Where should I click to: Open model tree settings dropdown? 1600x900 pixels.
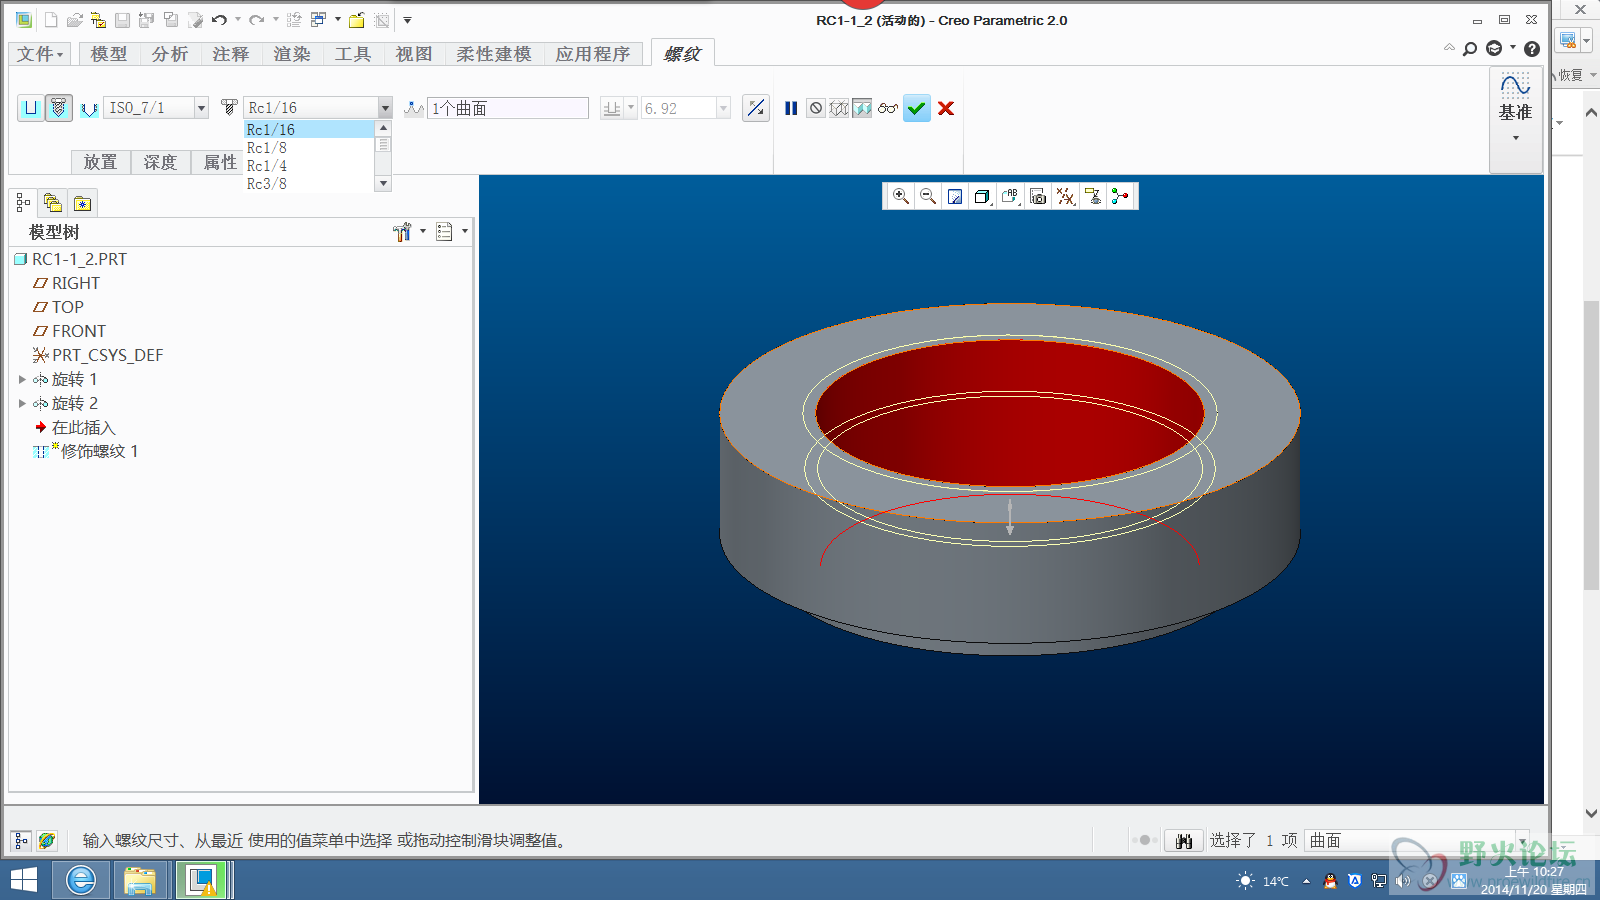(x=409, y=232)
